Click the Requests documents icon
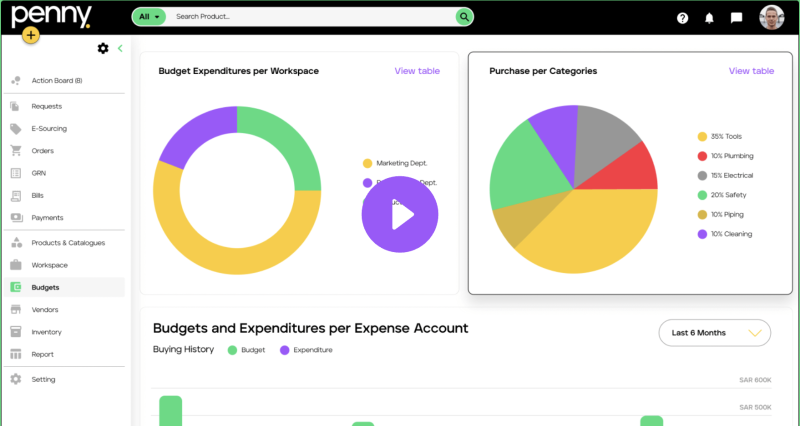 (x=16, y=106)
